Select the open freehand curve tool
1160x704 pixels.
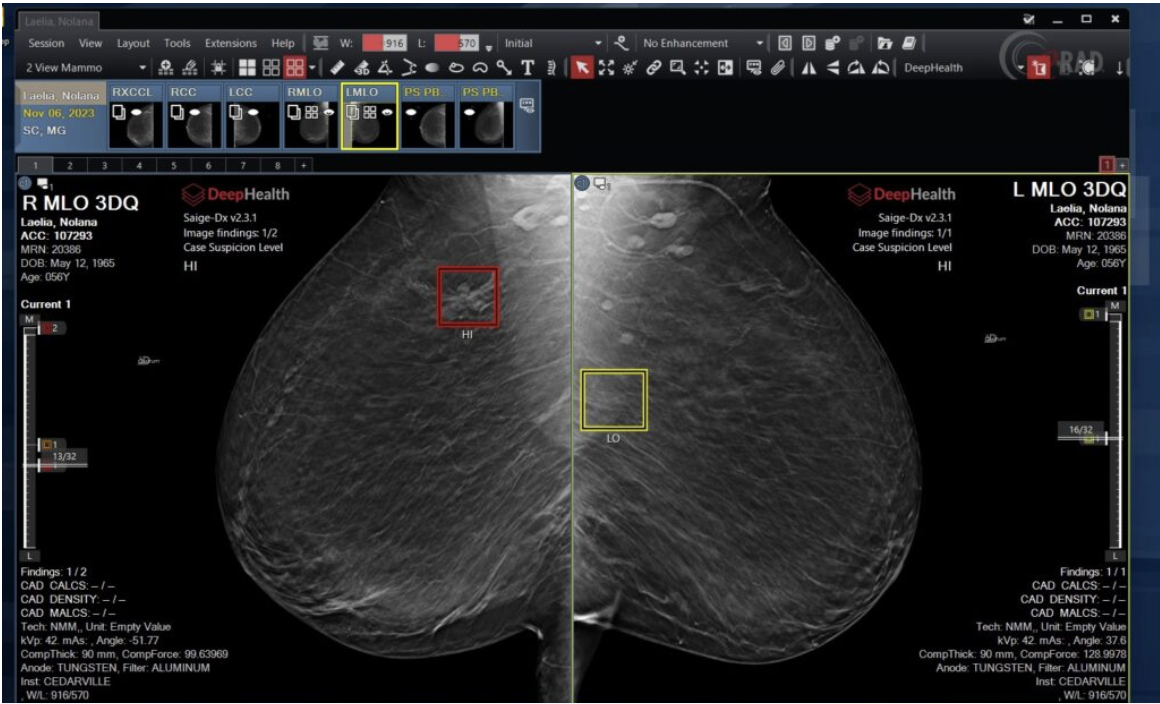[x=480, y=68]
